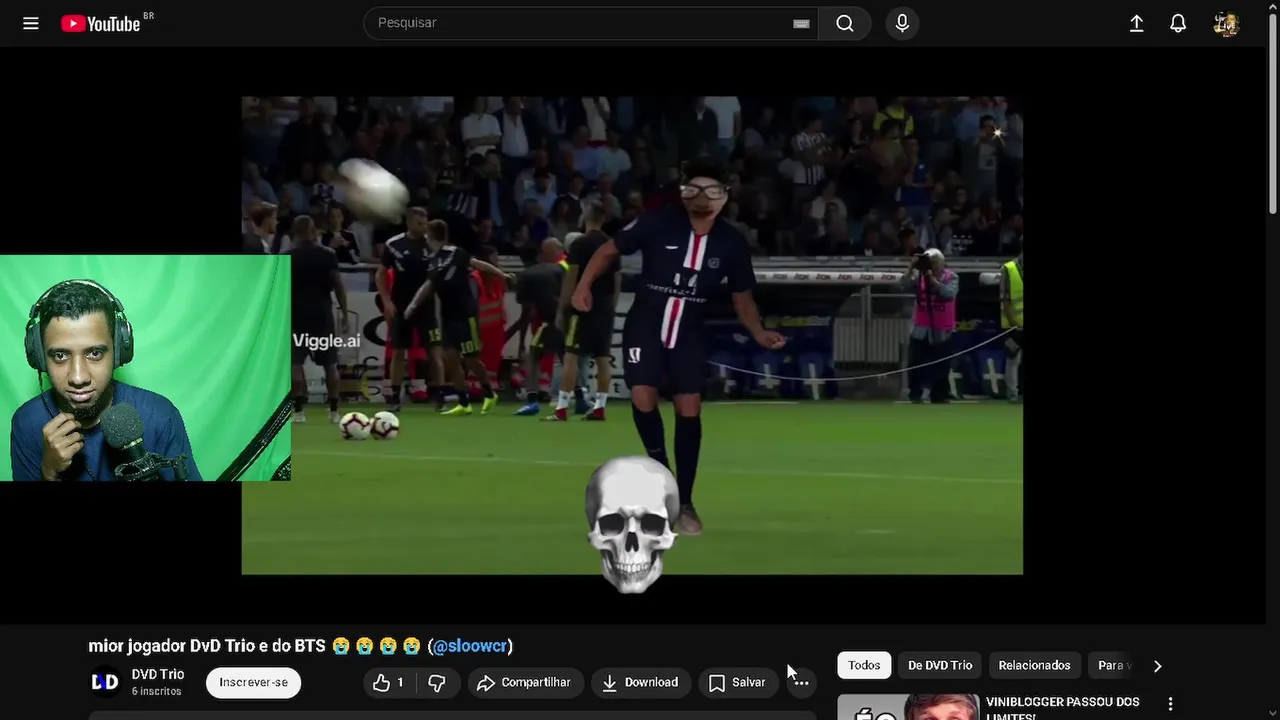Select the Relacionados filter chip
The image size is (1280, 720).
pyautogui.click(x=1034, y=665)
